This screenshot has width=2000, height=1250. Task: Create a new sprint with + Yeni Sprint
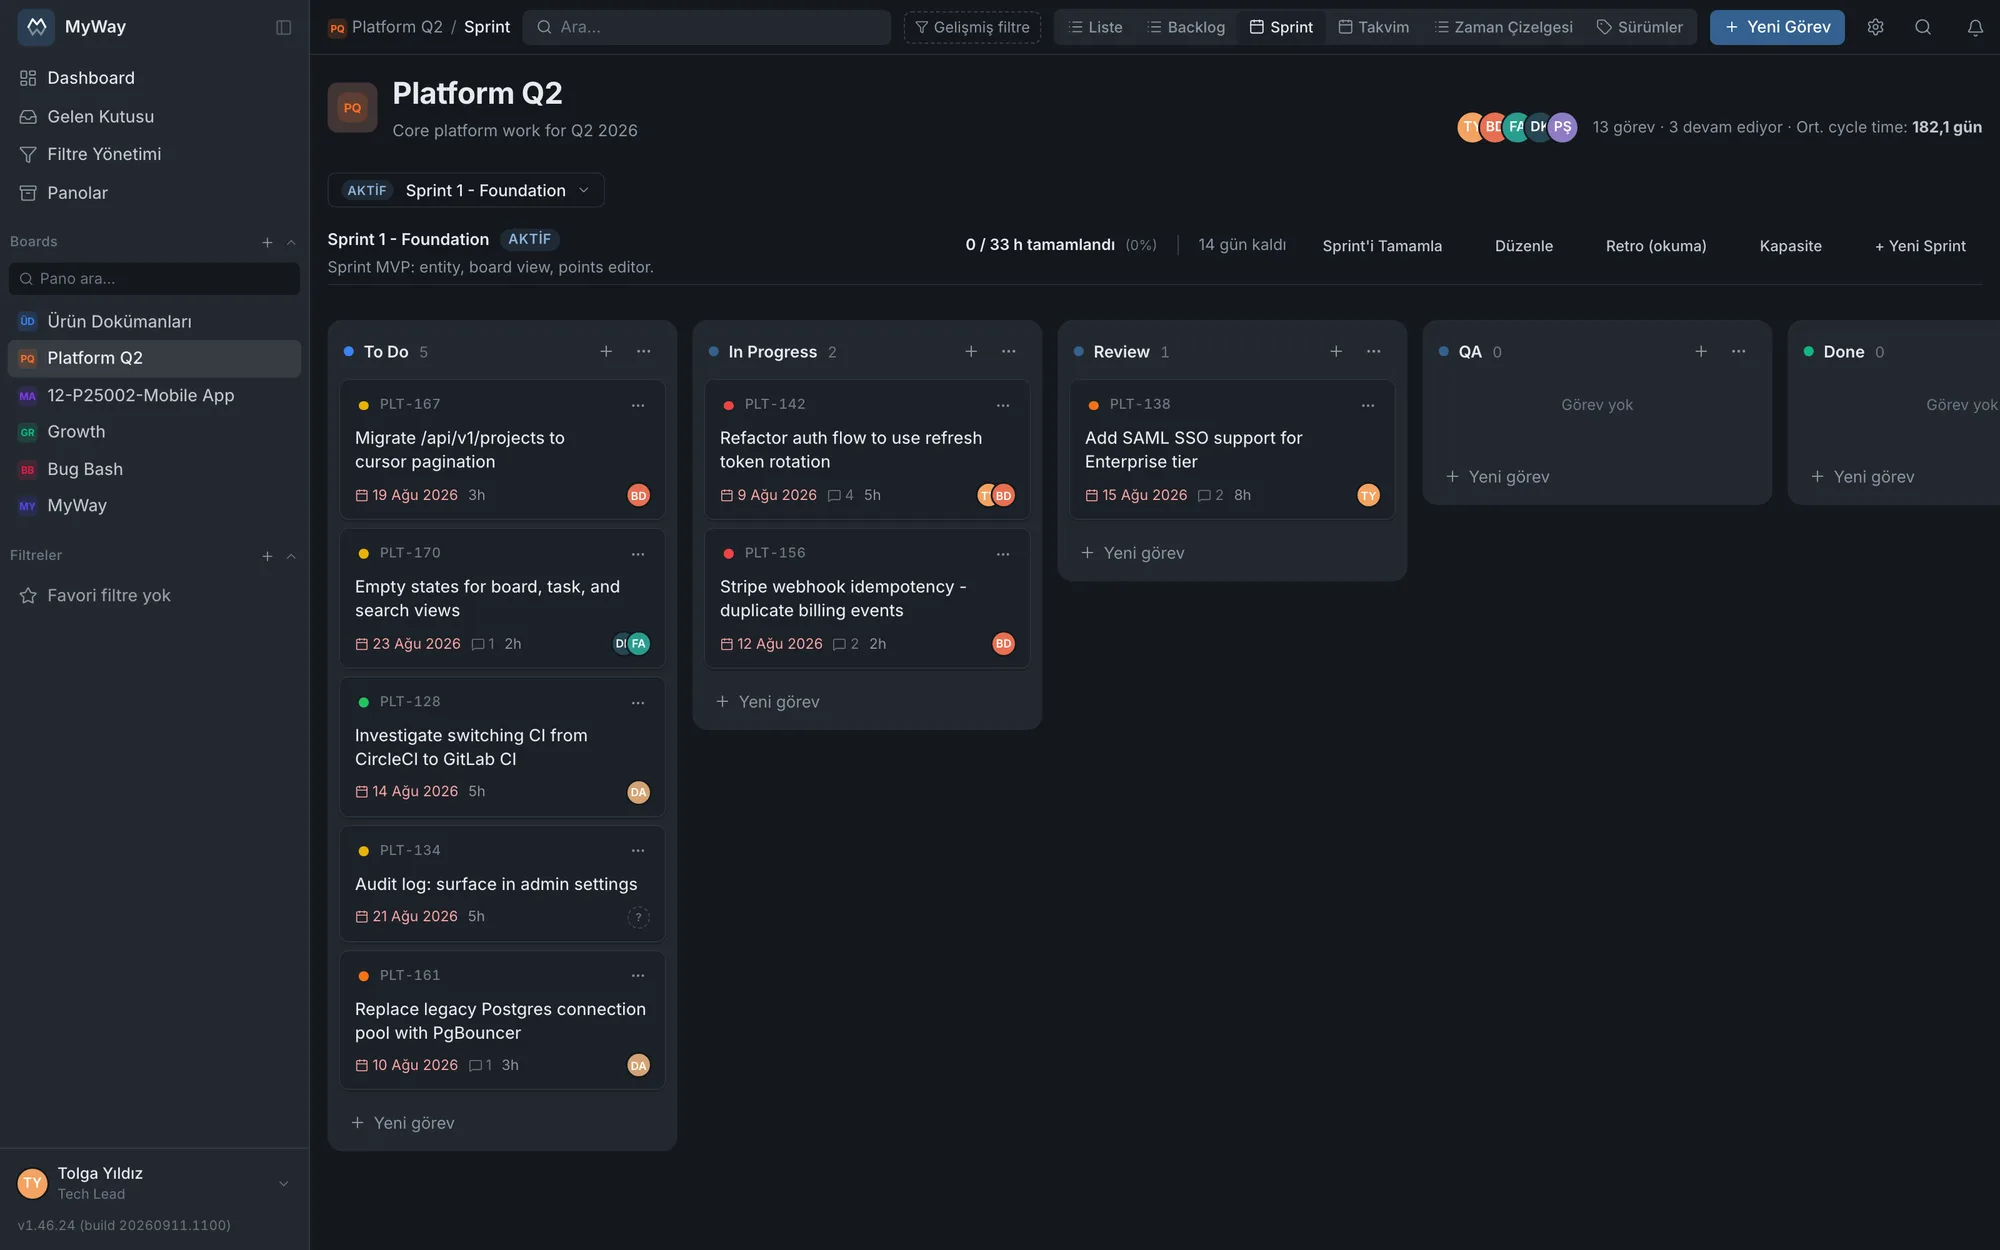tap(1920, 246)
